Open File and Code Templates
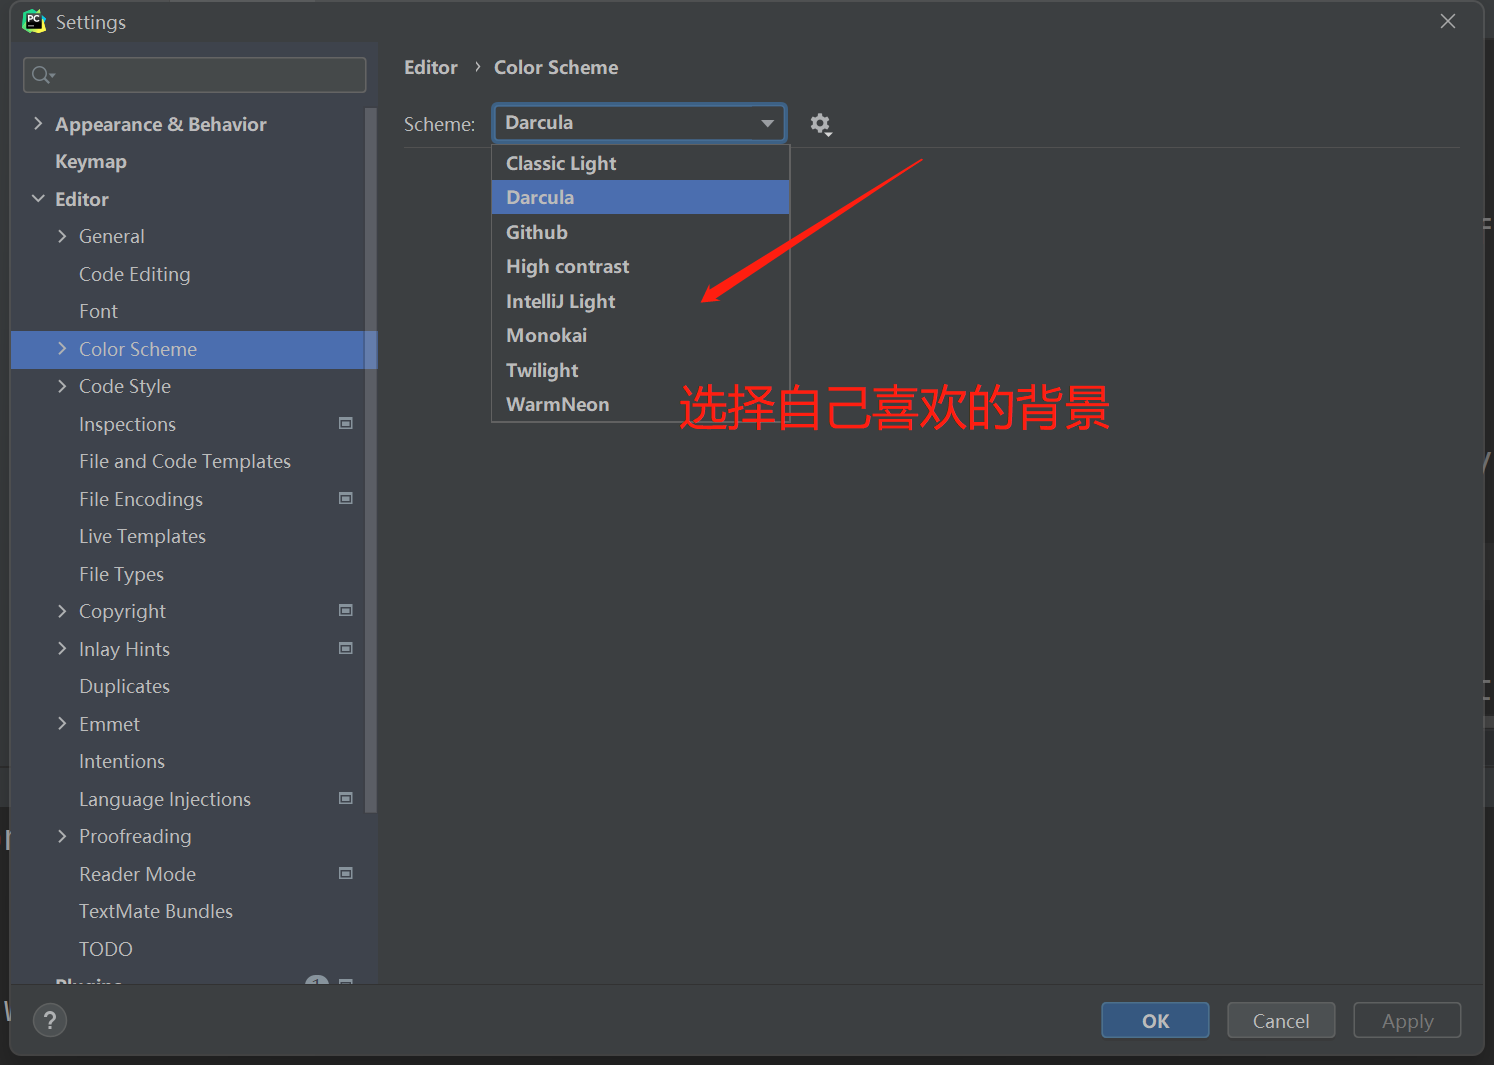 click(185, 461)
